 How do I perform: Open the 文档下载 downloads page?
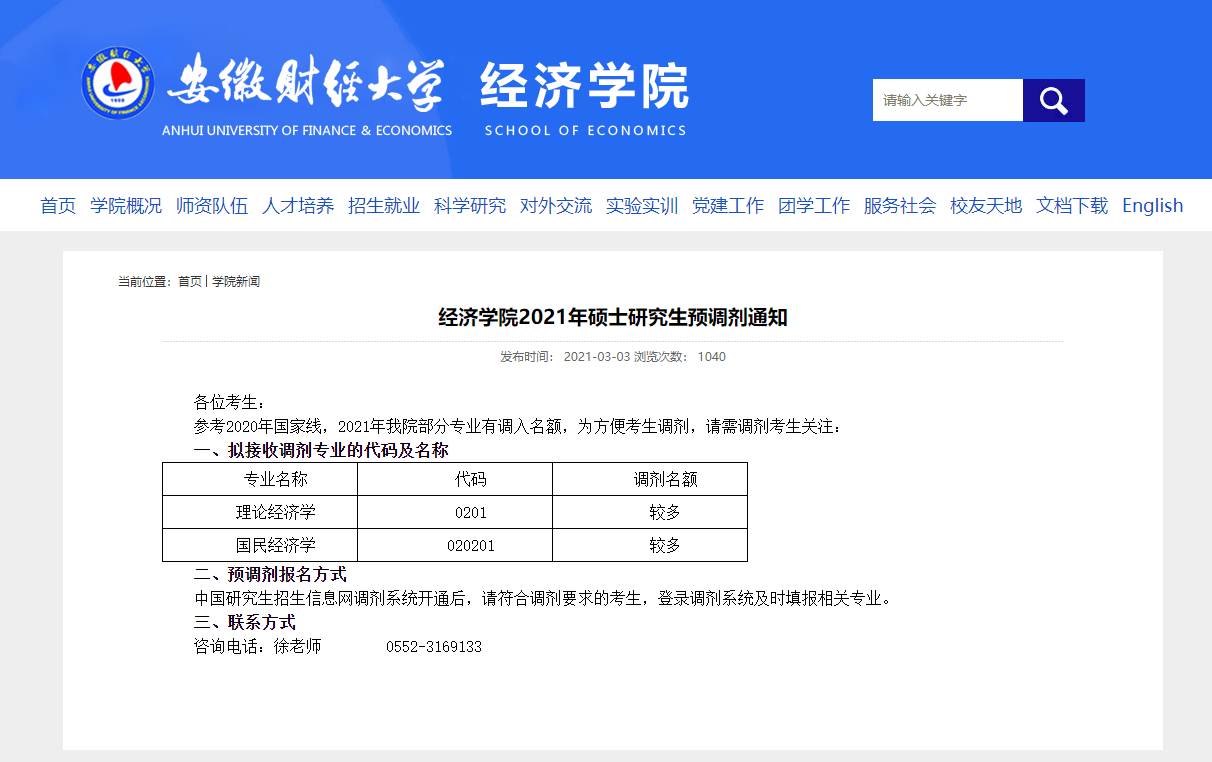1072,206
